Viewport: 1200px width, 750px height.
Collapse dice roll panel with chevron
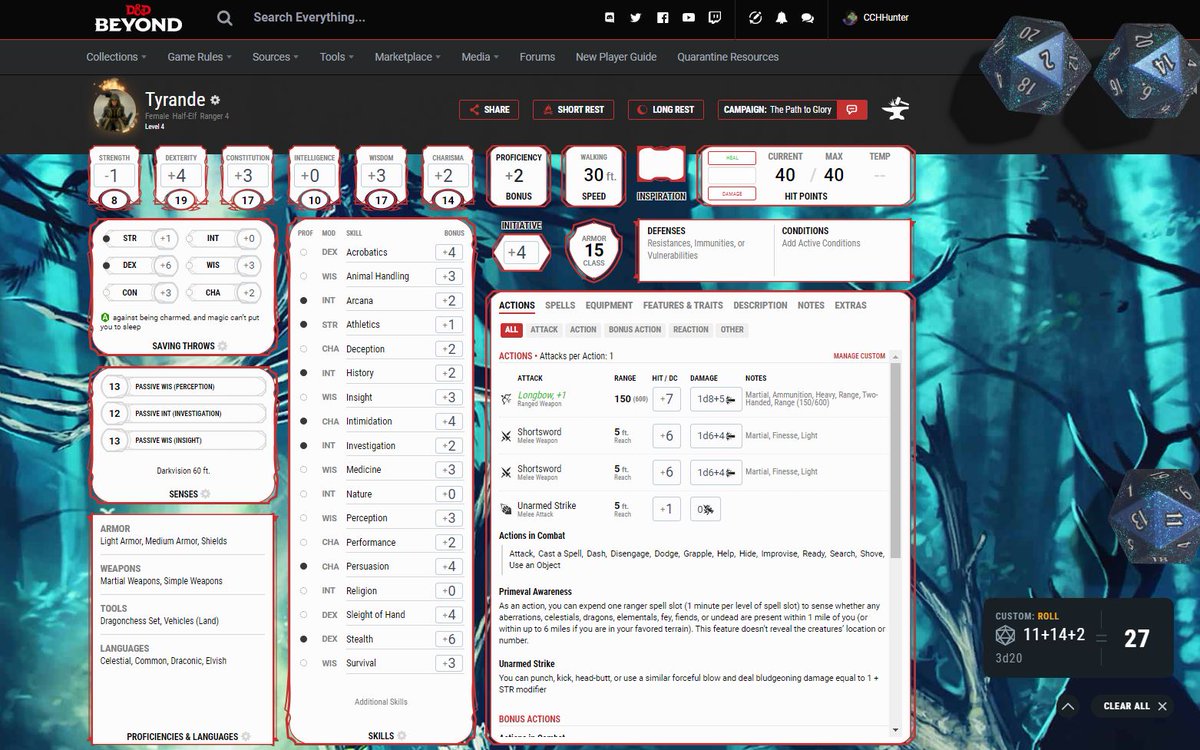pyautogui.click(x=1068, y=706)
